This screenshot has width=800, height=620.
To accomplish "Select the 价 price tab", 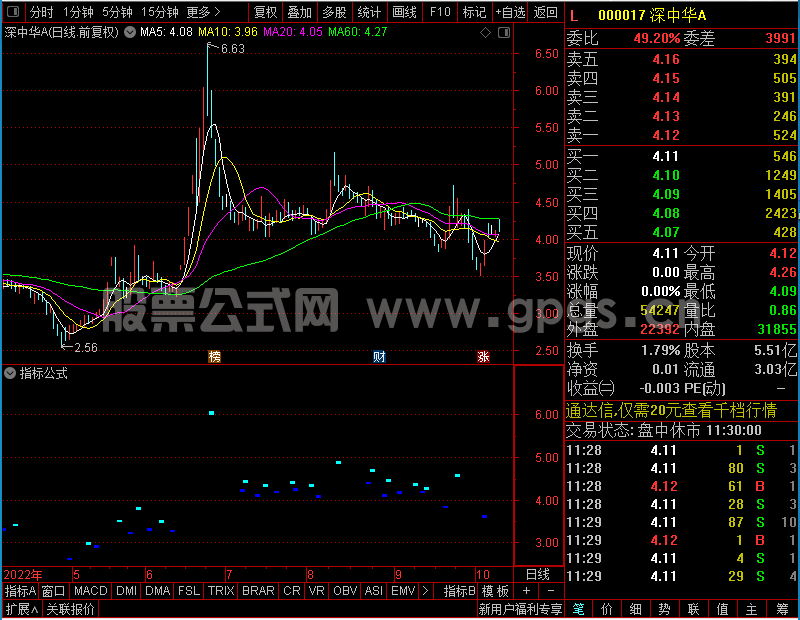I will coord(607,609).
